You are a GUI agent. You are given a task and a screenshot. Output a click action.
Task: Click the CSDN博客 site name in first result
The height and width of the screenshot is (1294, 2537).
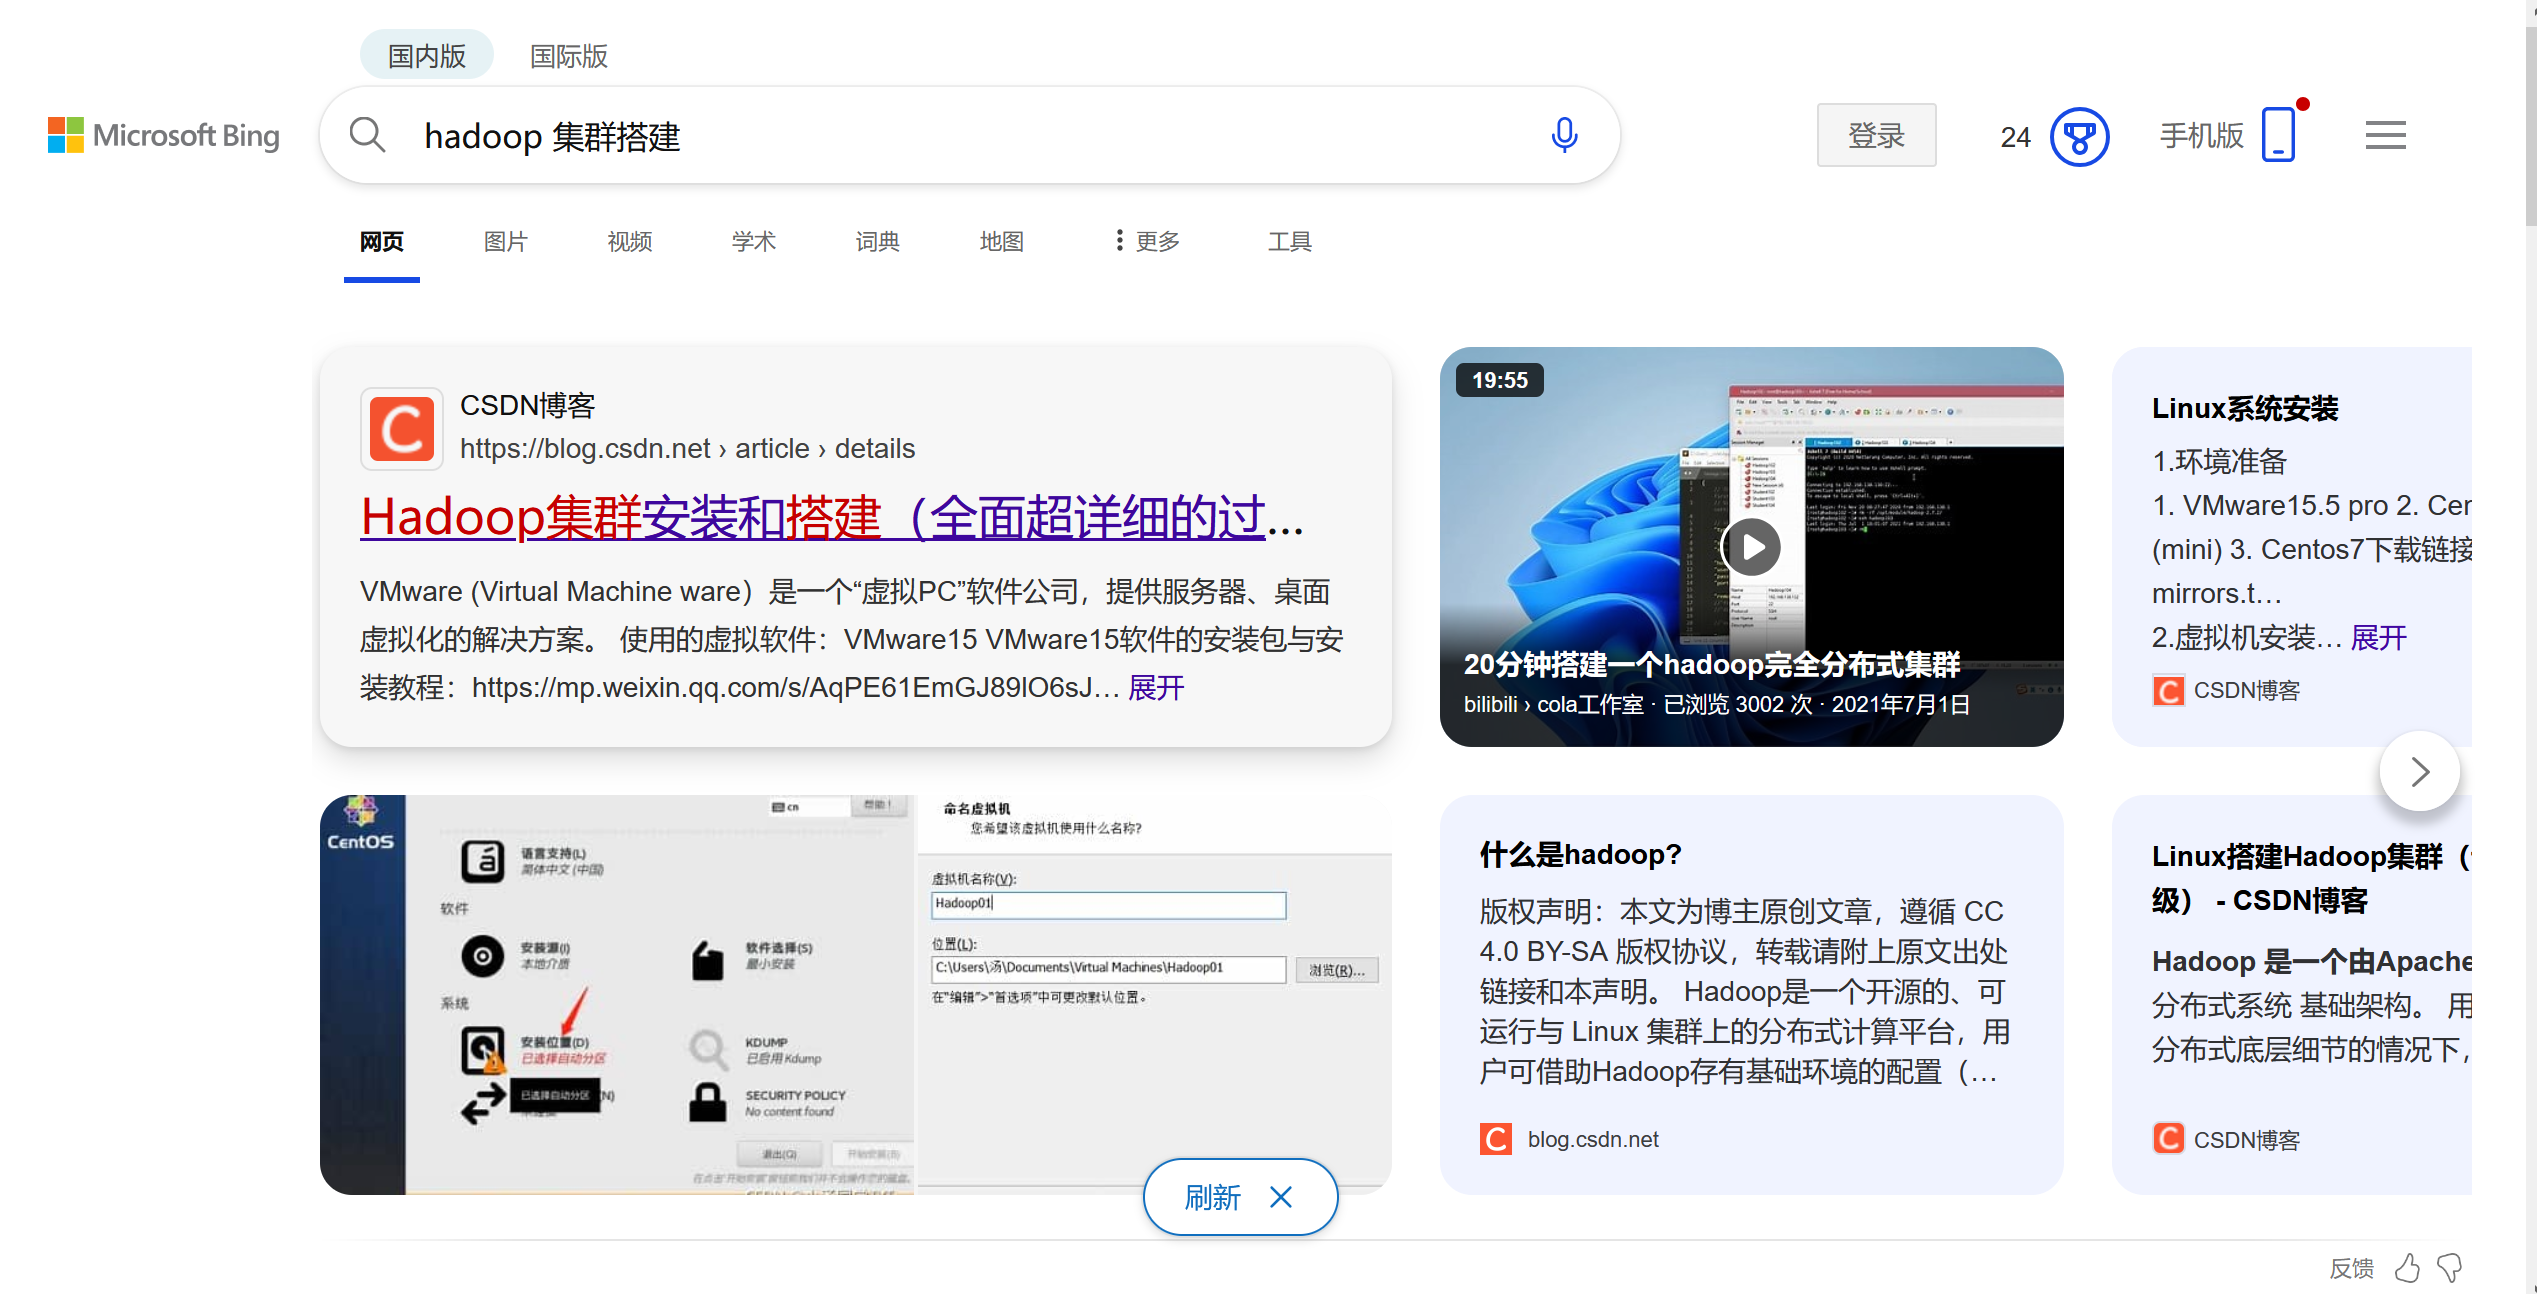[x=527, y=405]
